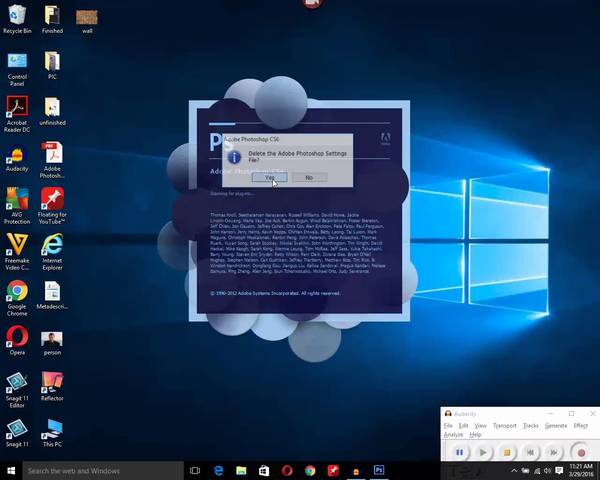Select the Metadescri... document icon
Viewport: 600px width, 480px height.
pyautogui.click(x=52, y=295)
